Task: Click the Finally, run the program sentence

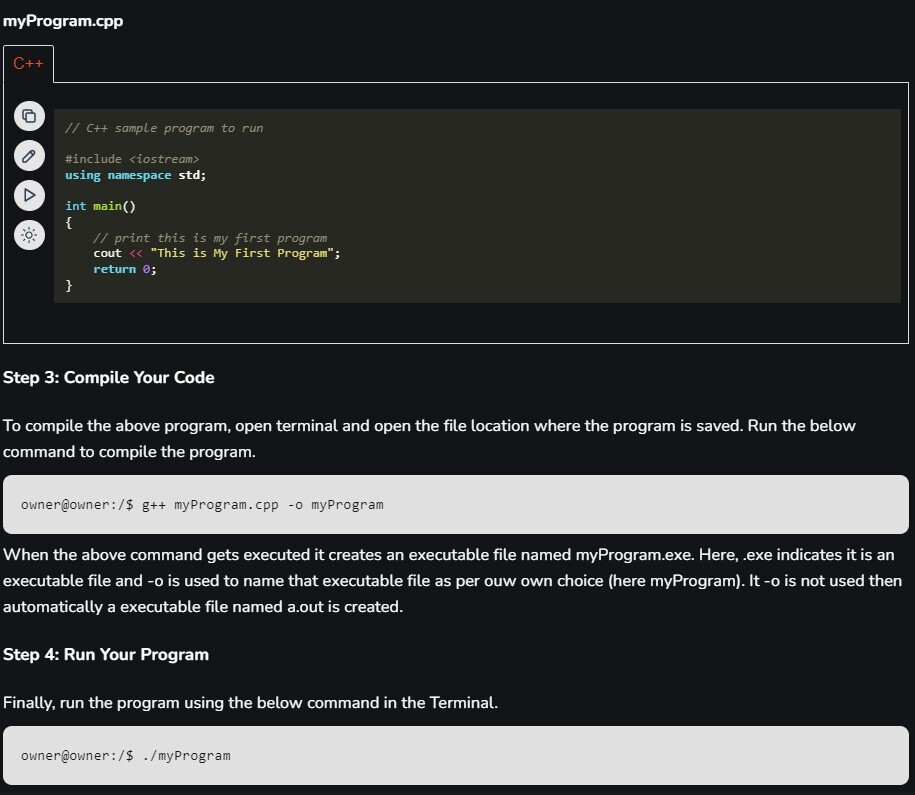Action: [250, 702]
